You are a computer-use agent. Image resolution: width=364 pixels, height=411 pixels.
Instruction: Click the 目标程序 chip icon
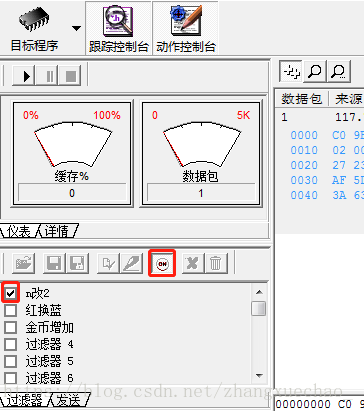[34, 20]
